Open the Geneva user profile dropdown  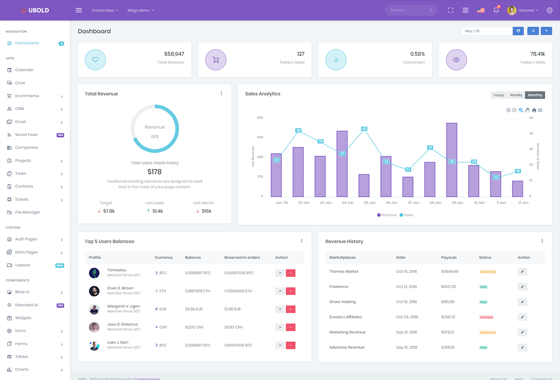(x=522, y=10)
